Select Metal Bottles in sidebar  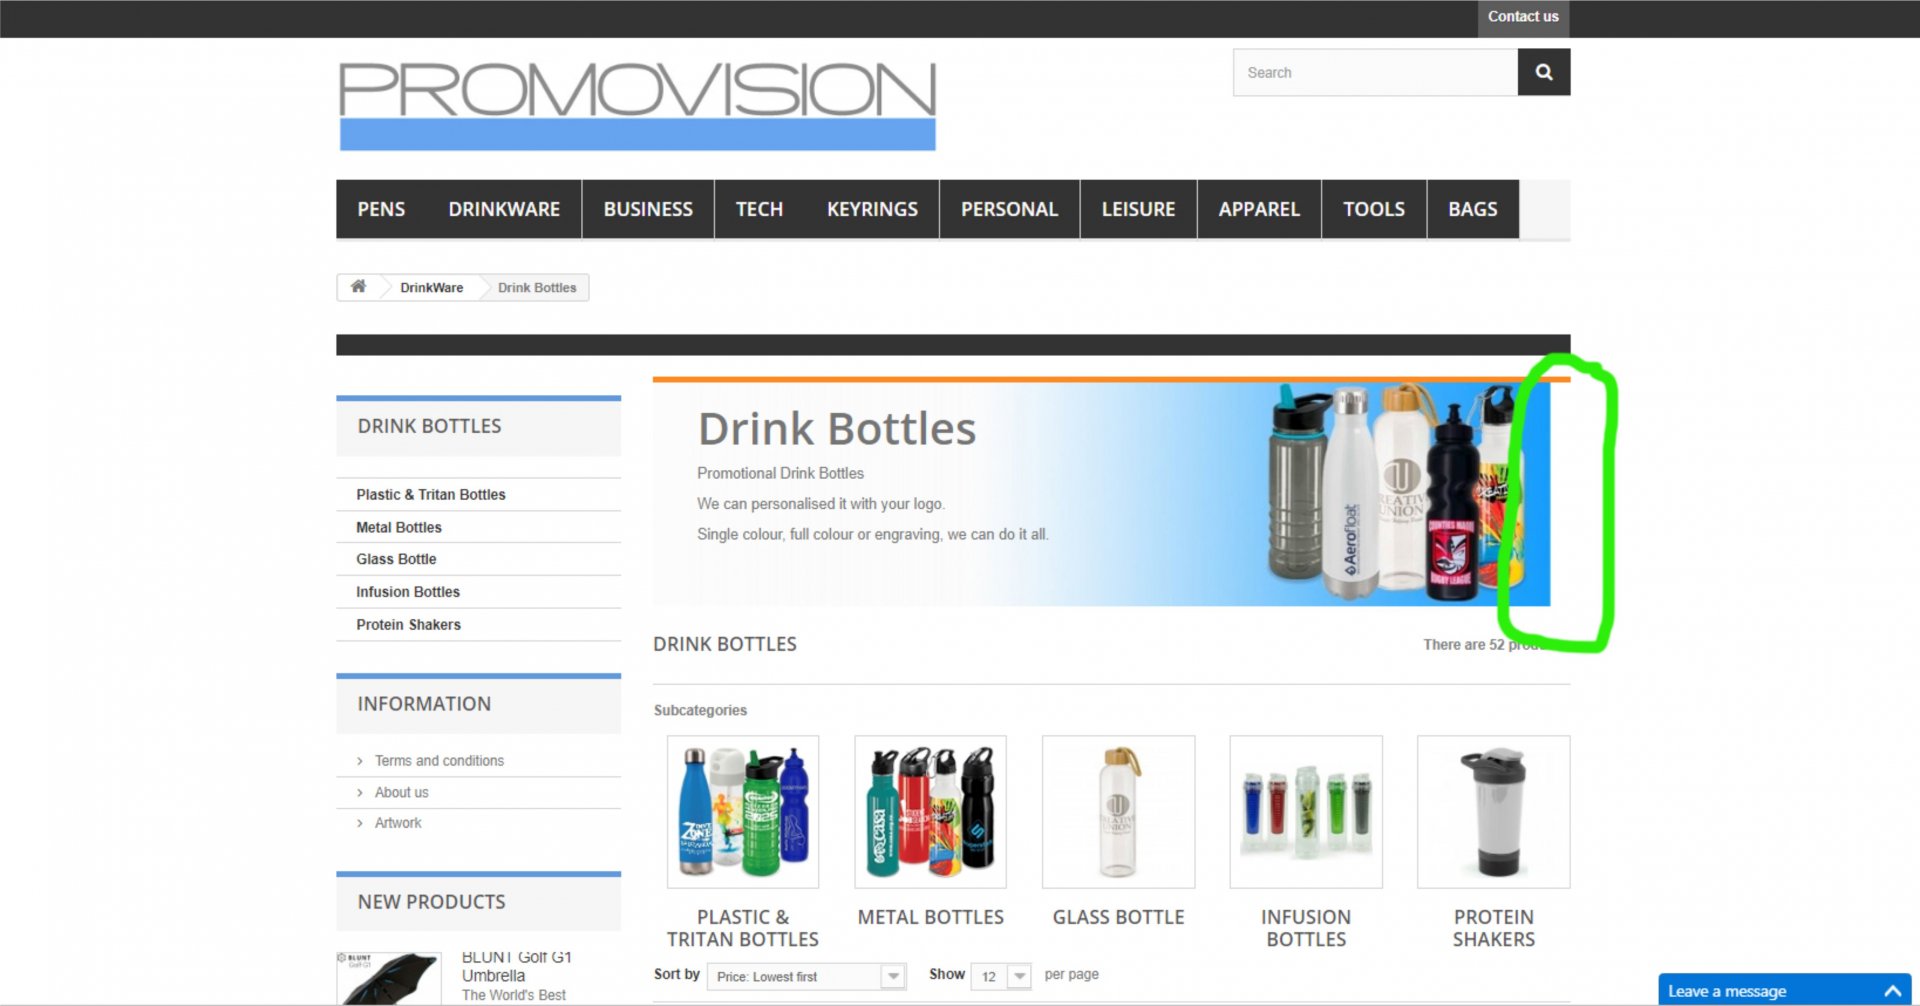click(x=399, y=527)
